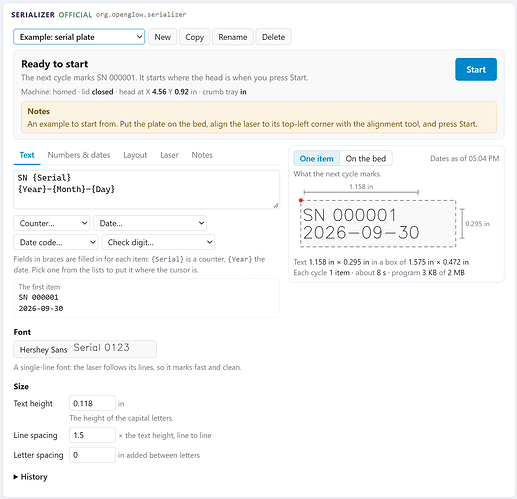Open the Check digit... dropdown

tap(158, 242)
